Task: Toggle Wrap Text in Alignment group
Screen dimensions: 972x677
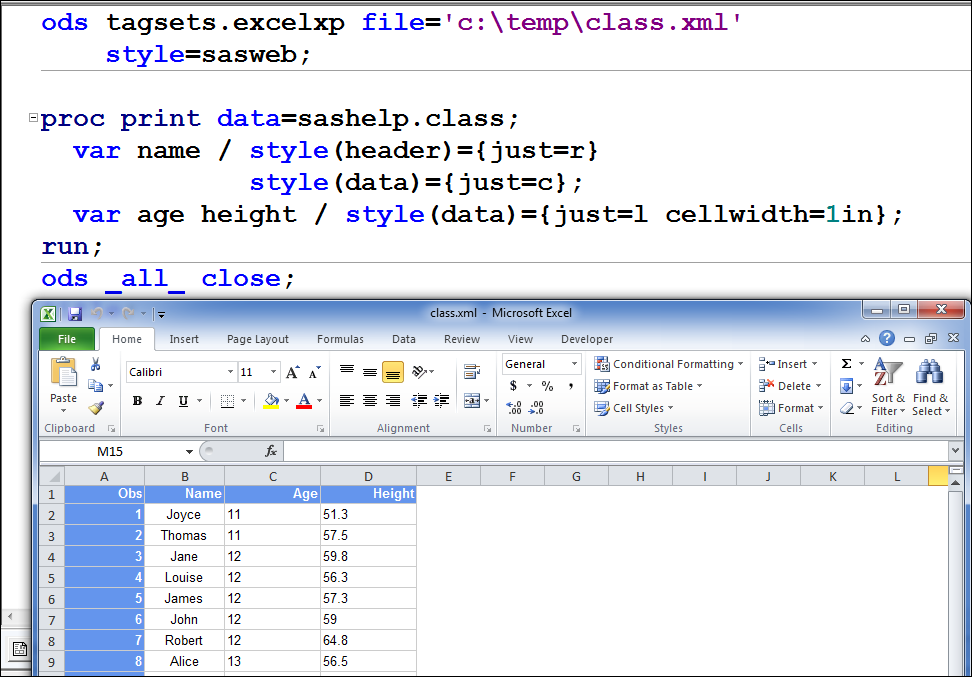Action: point(472,372)
